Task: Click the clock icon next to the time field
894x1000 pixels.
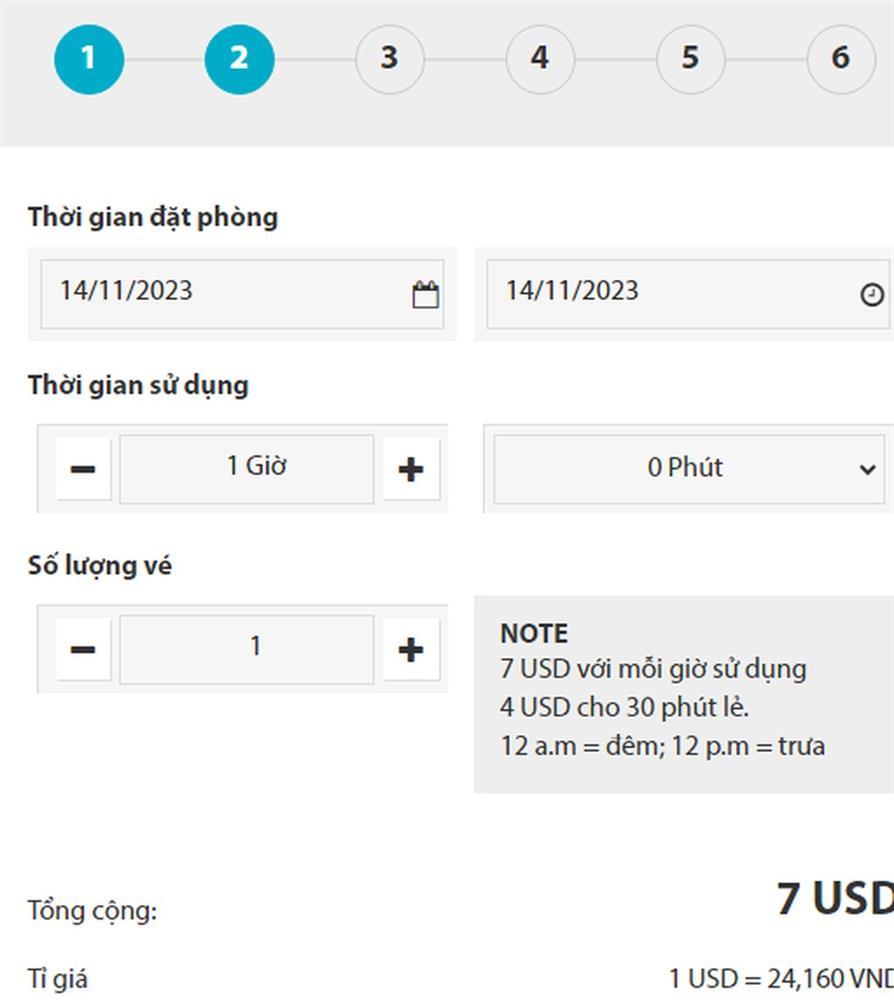Action: pos(871,292)
